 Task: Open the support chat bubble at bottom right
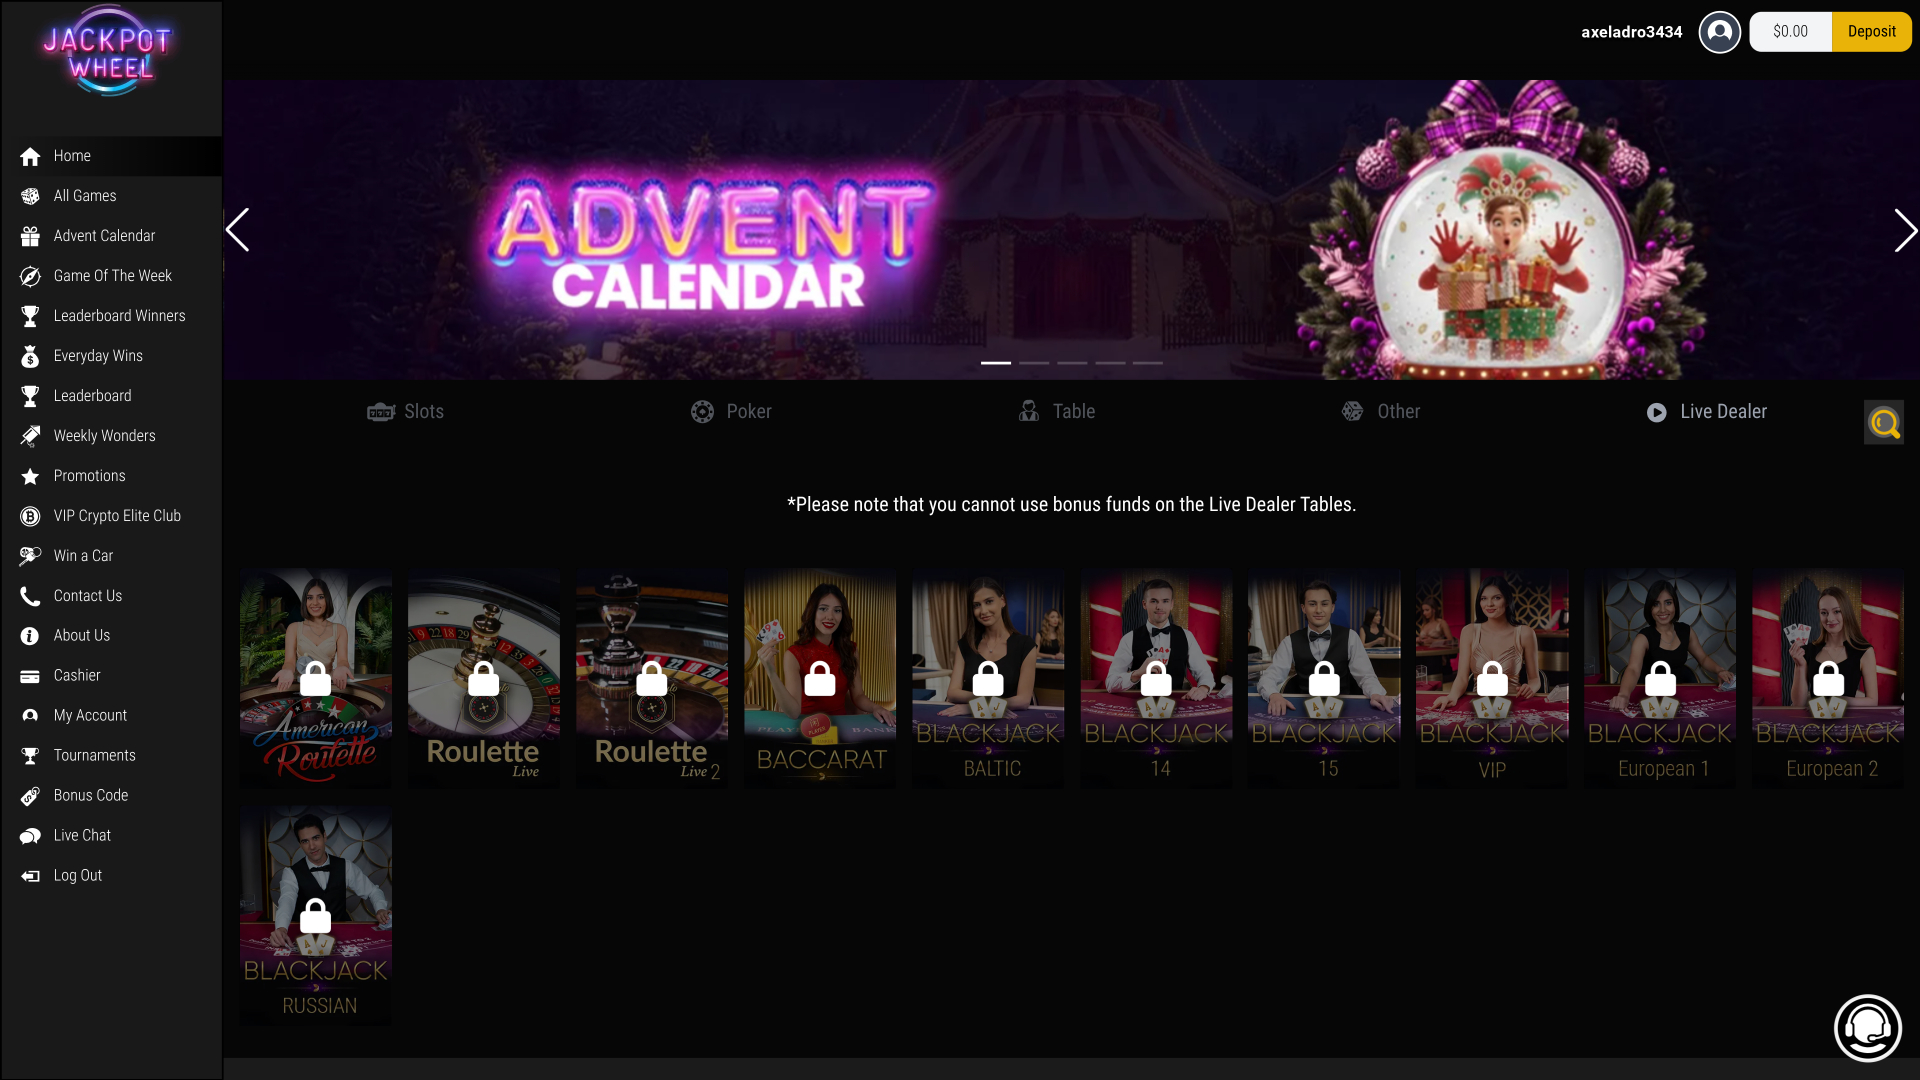coord(1866,1027)
